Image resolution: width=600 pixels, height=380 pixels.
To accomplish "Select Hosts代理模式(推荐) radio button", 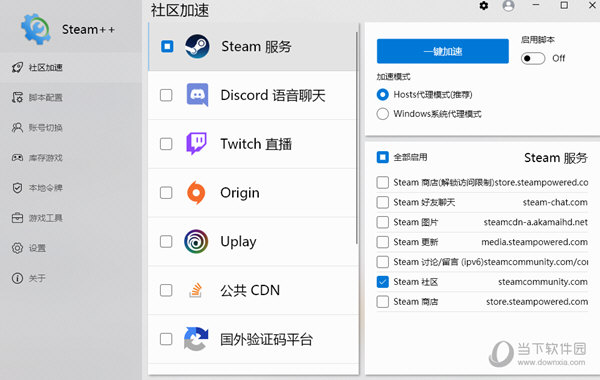I will pyautogui.click(x=383, y=95).
